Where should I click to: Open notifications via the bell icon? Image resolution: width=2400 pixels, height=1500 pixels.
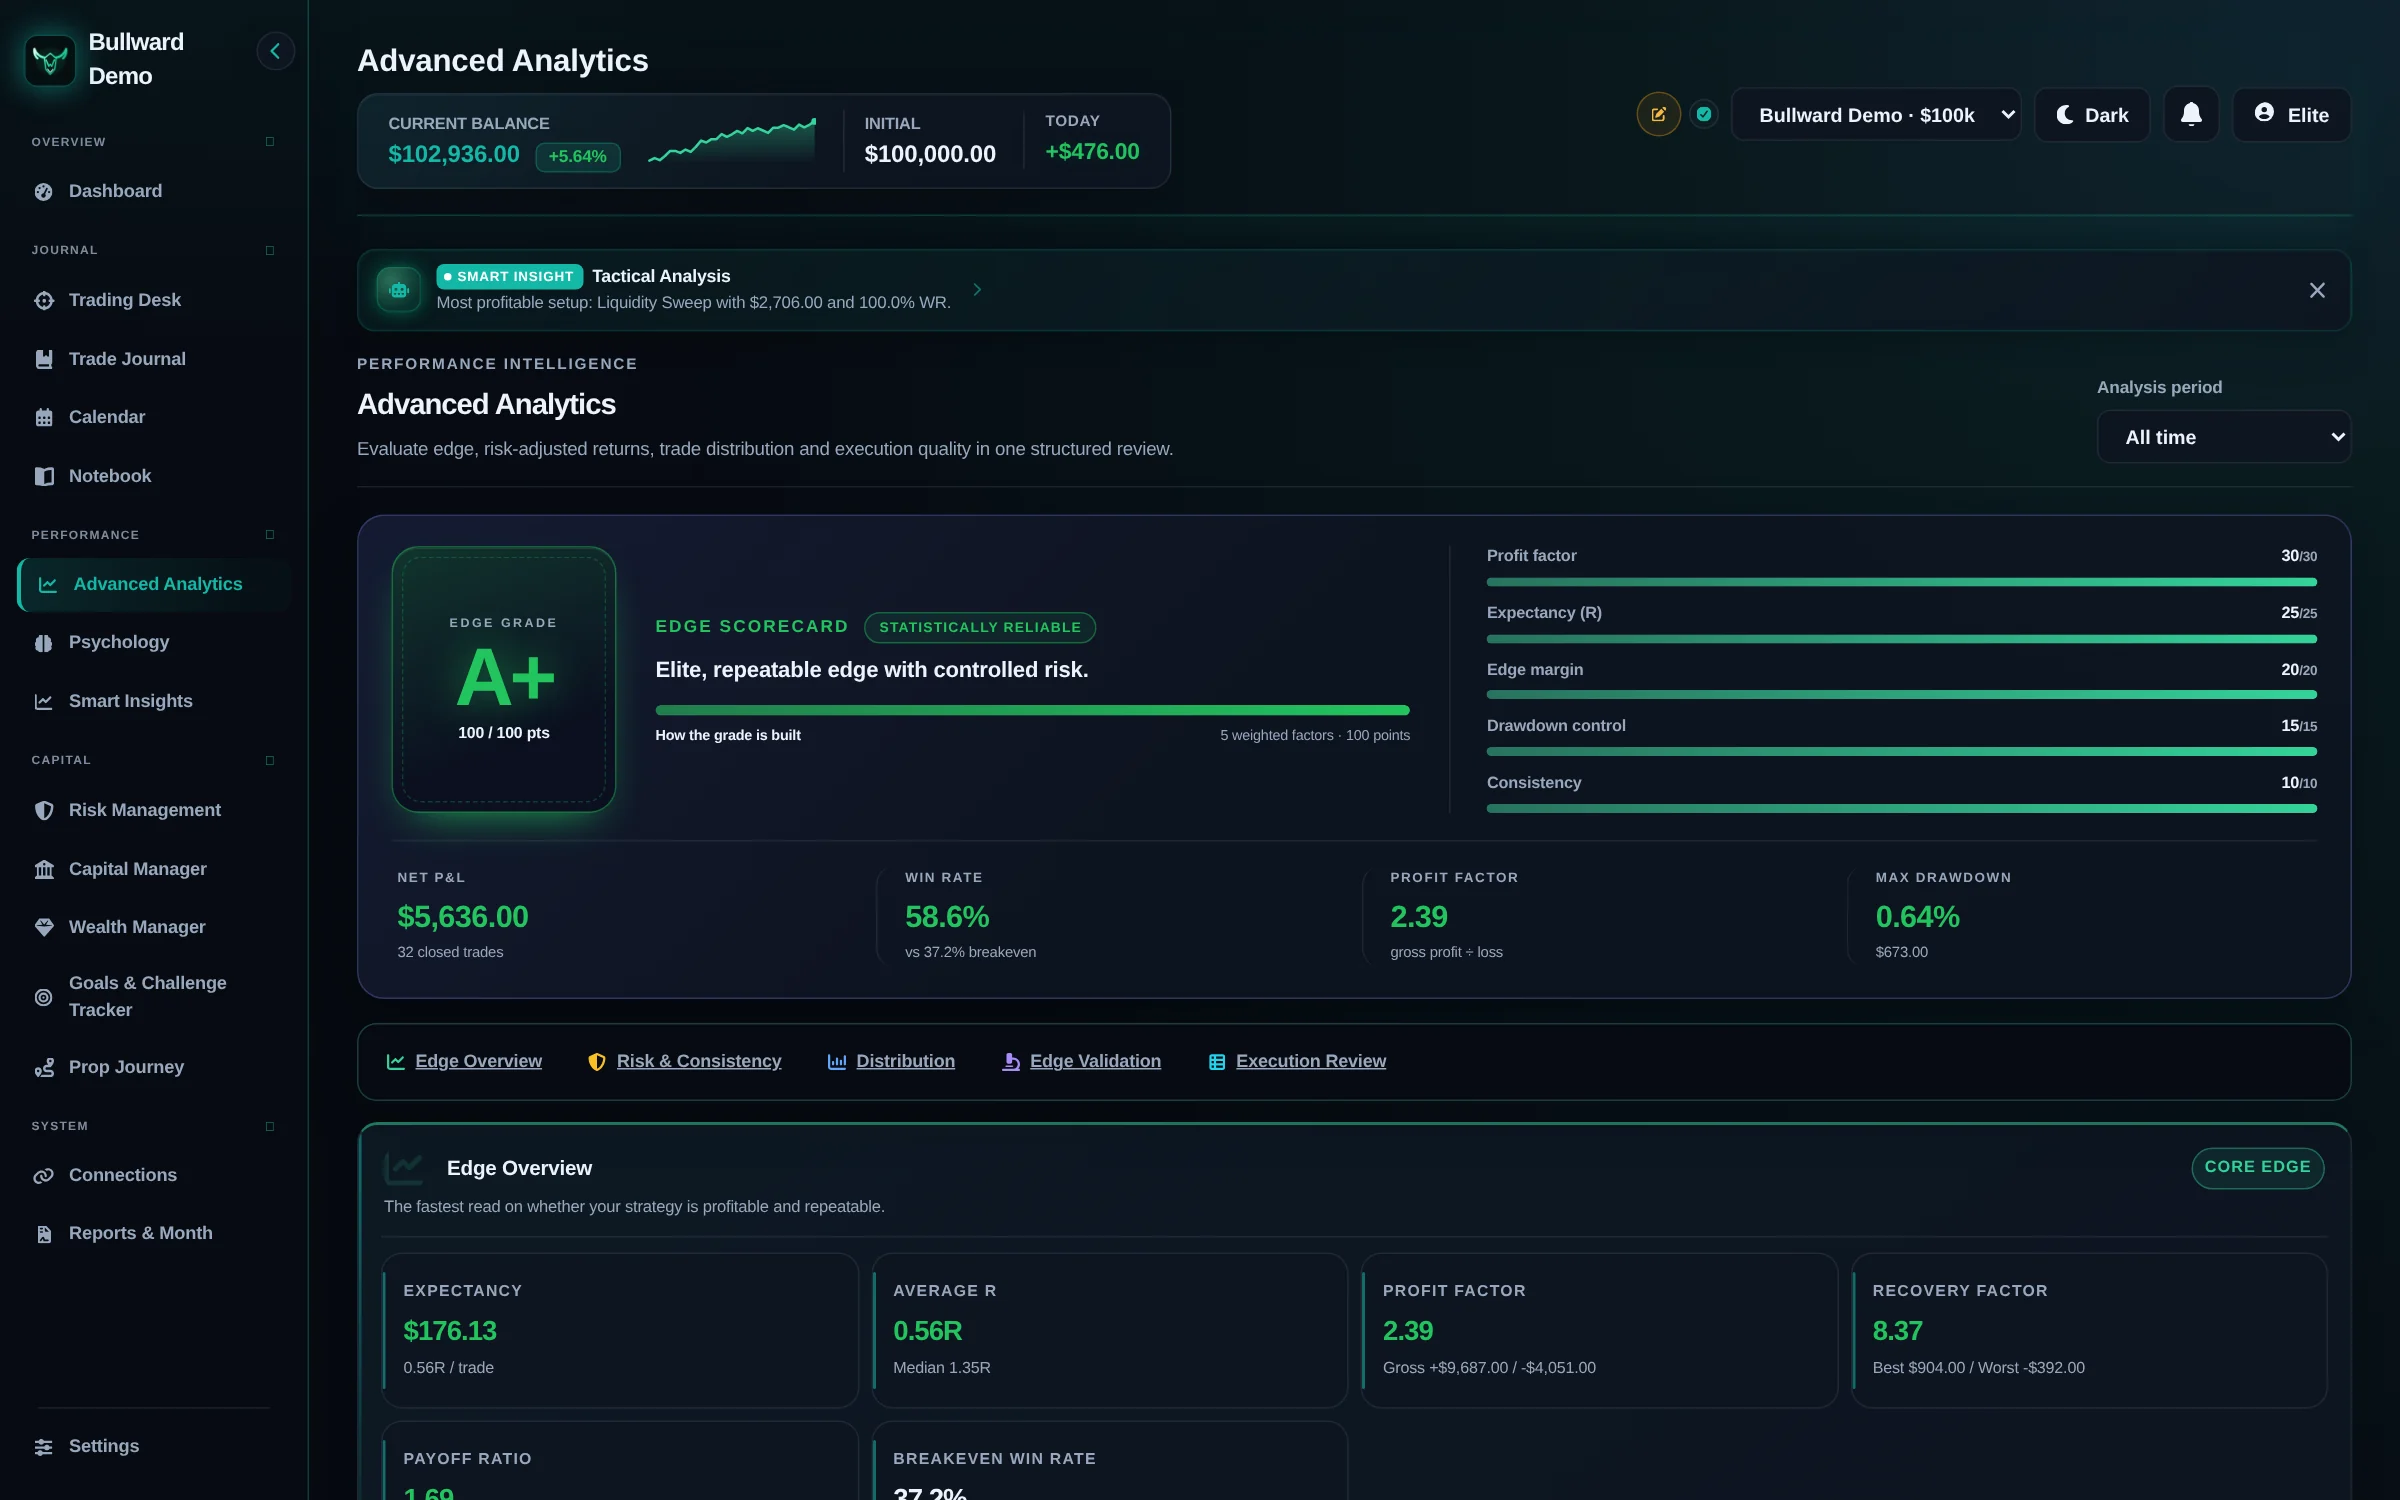click(x=2191, y=115)
